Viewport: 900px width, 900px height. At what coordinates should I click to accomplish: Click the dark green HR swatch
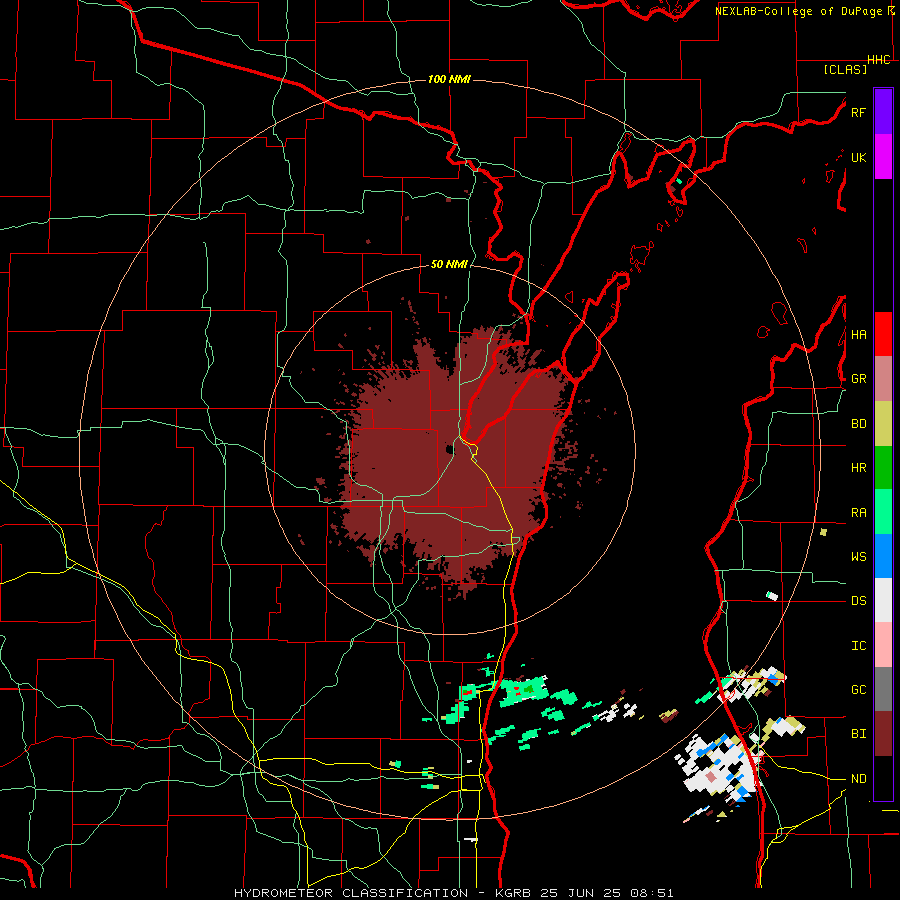point(883,468)
